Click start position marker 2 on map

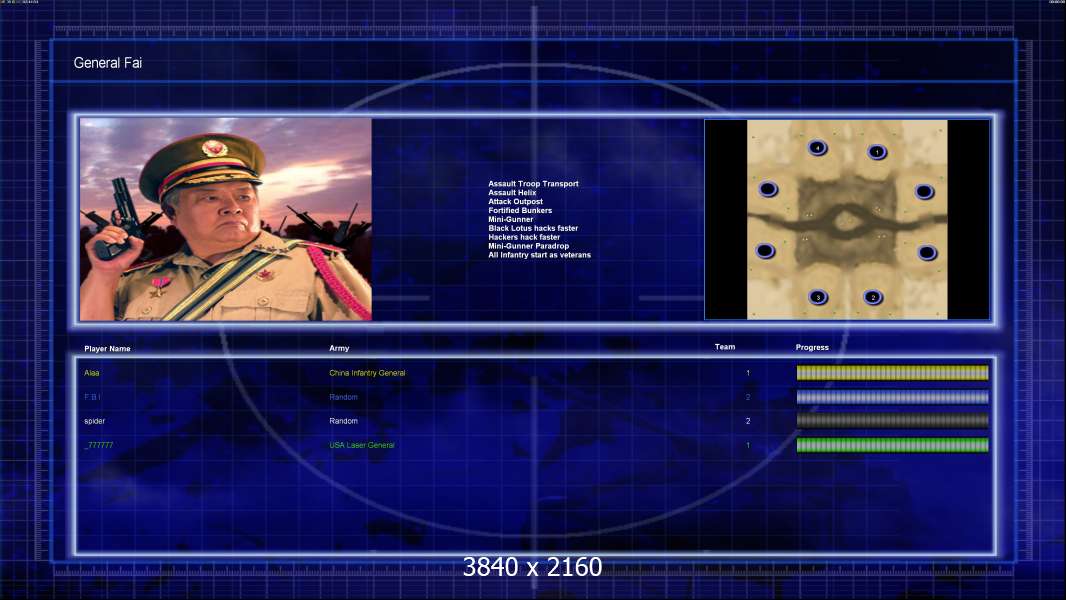pos(873,297)
